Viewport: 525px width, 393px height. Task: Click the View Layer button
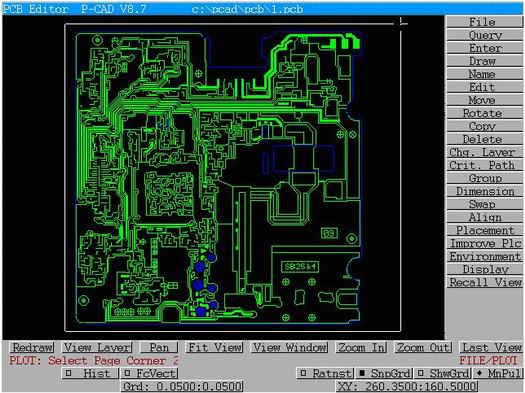click(x=97, y=347)
